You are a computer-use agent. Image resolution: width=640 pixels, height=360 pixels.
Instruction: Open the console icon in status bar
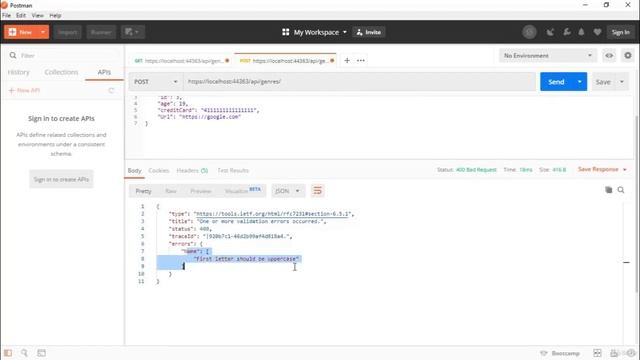point(41,353)
